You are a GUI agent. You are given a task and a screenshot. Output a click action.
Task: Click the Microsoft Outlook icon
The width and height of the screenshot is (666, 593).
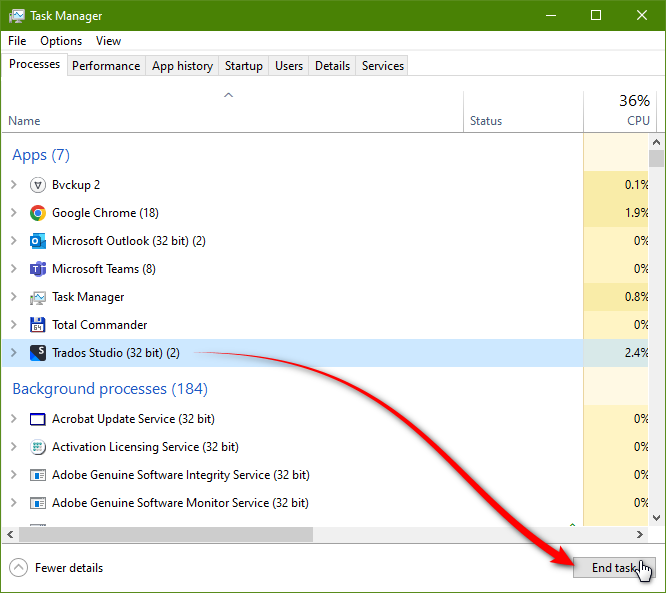[38, 241]
